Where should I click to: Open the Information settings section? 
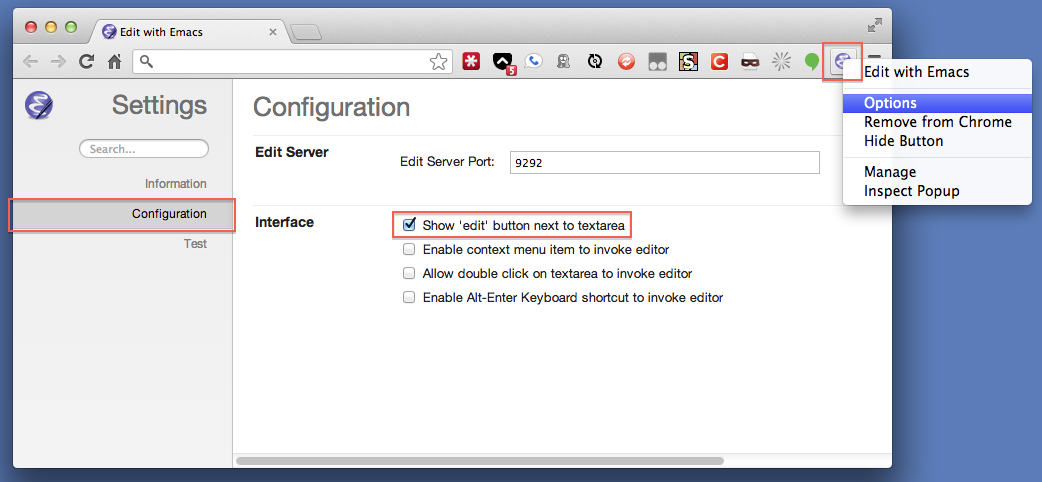tap(175, 183)
